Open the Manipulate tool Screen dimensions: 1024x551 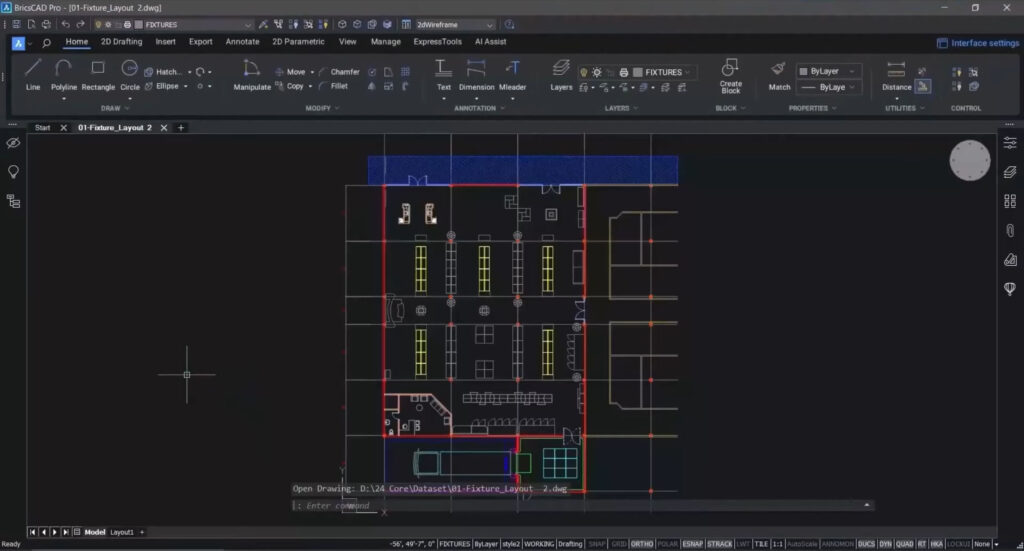252,74
